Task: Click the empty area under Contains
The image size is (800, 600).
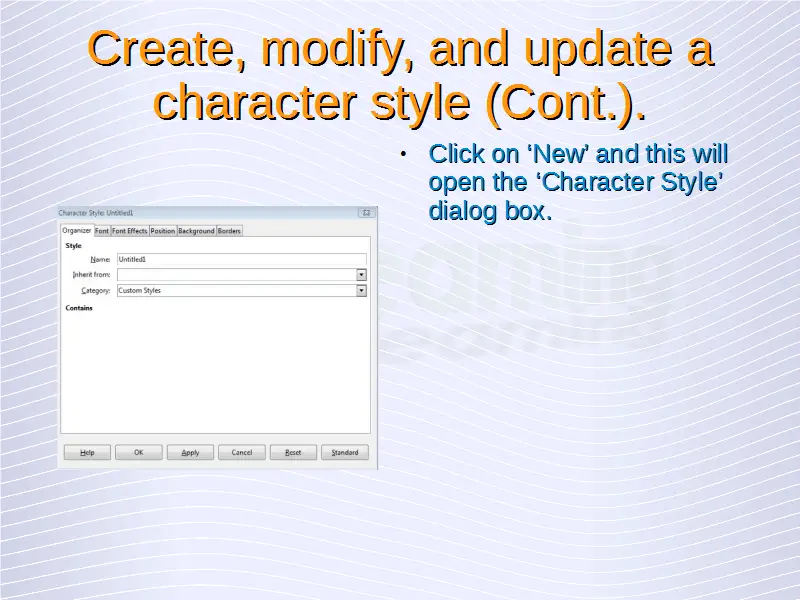Action: (215, 370)
